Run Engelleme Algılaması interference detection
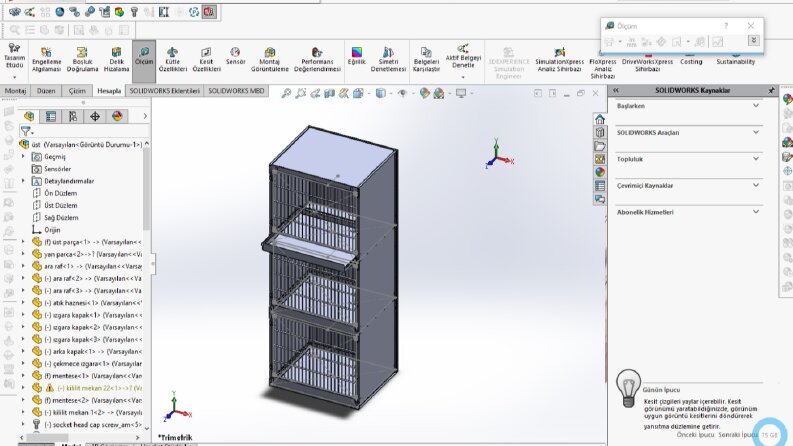This screenshot has height=446, width=793. click(46, 60)
